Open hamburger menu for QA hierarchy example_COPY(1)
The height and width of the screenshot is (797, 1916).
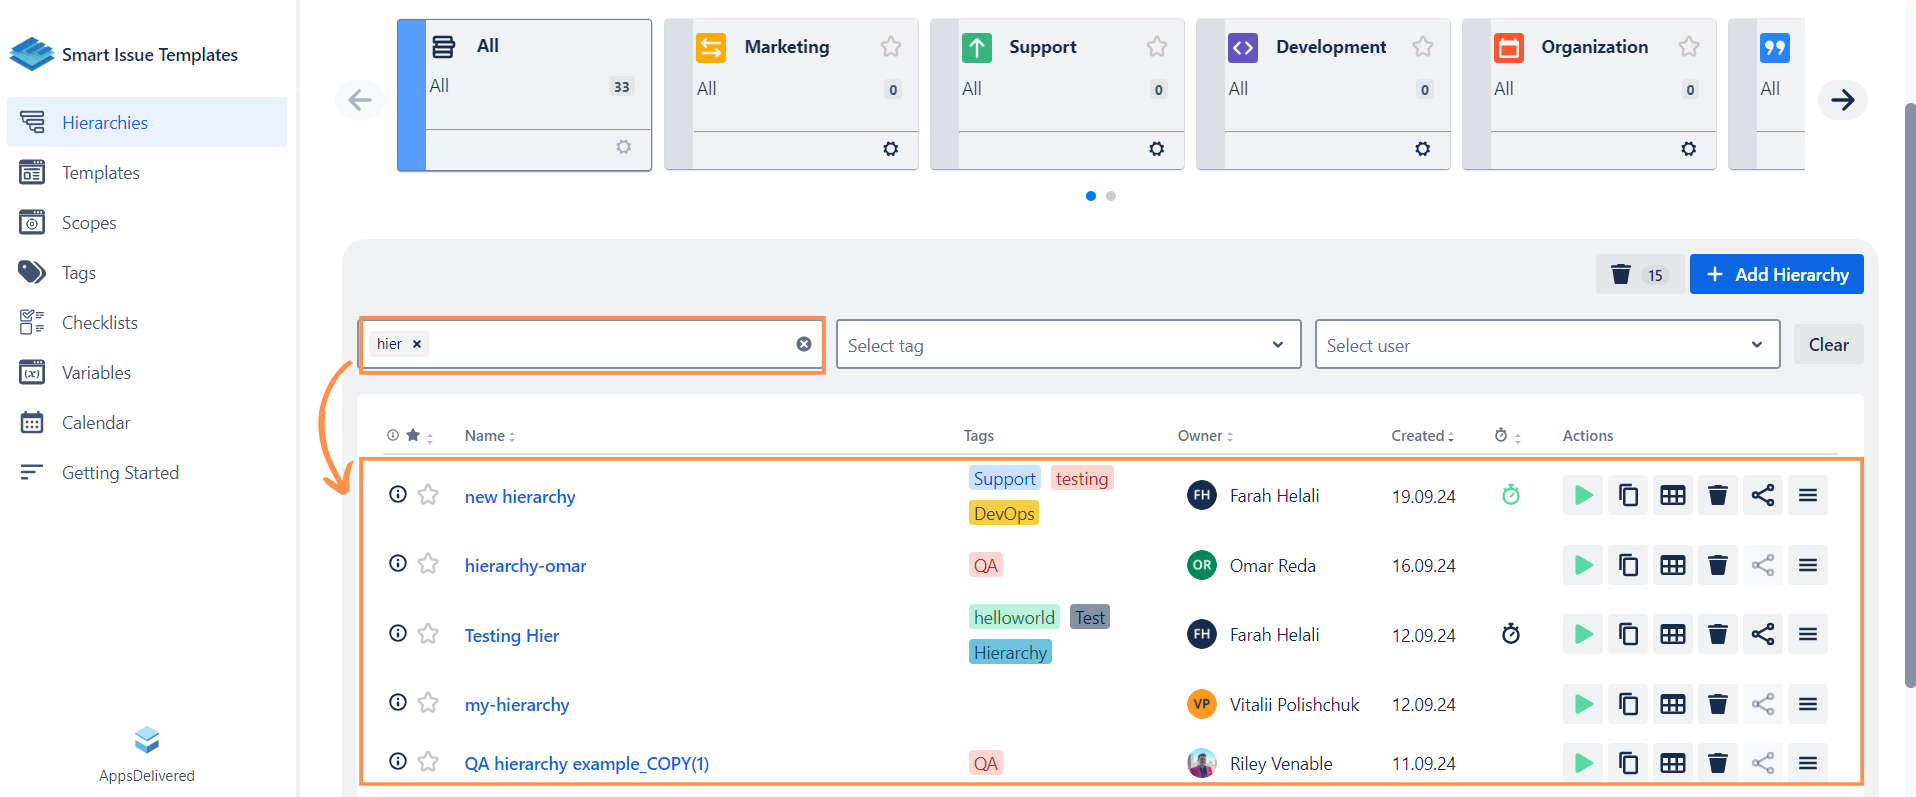pos(1807,763)
